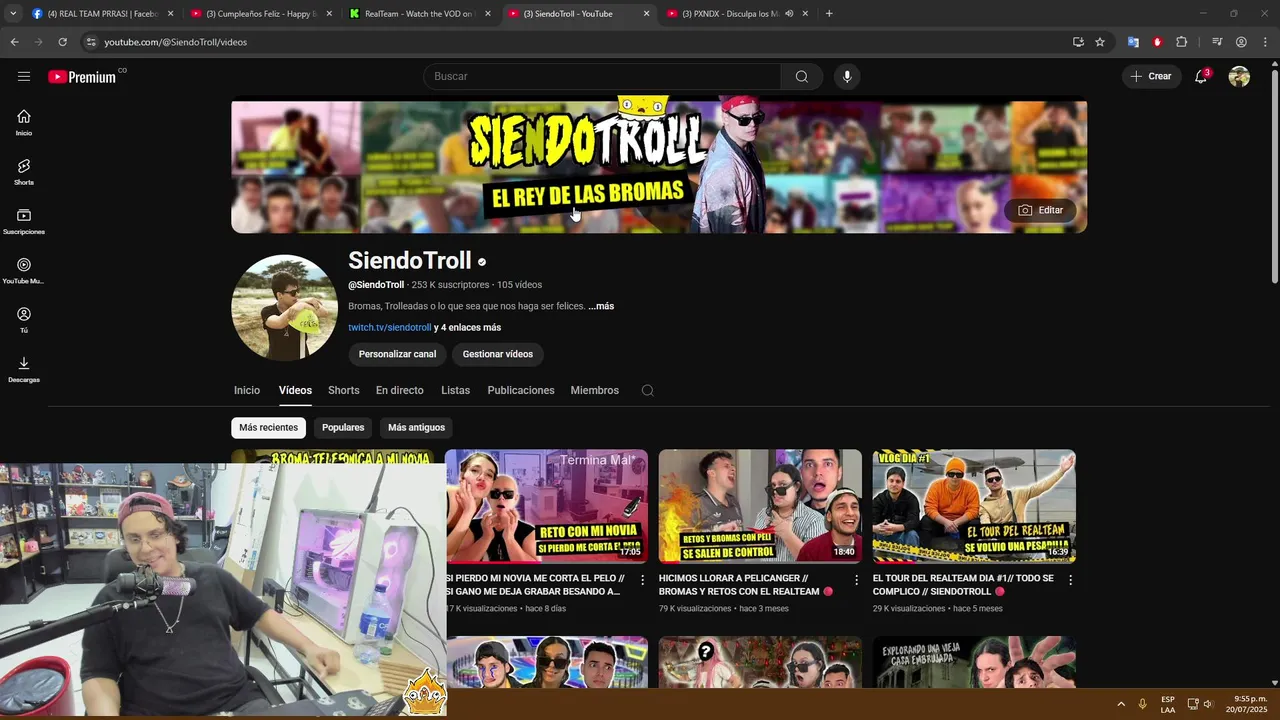Open Descargas in the left sidebar
The height and width of the screenshot is (720, 1280).
(x=24, y=369)
